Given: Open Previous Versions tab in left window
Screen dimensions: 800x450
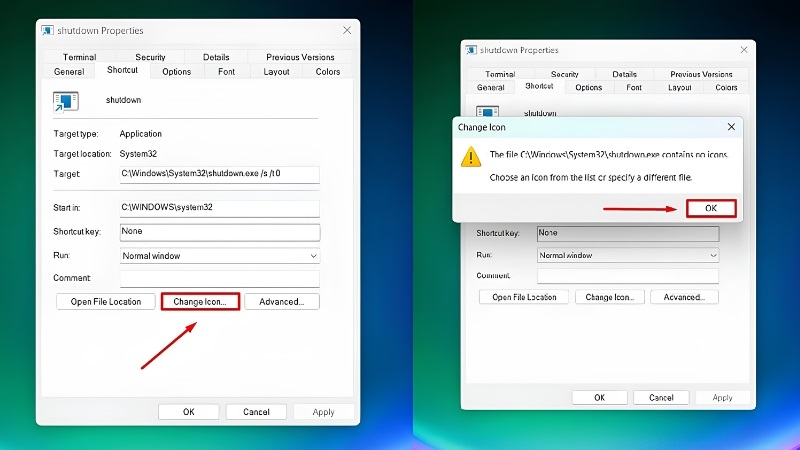Looking at the screenshot, I should coord(300,57).
